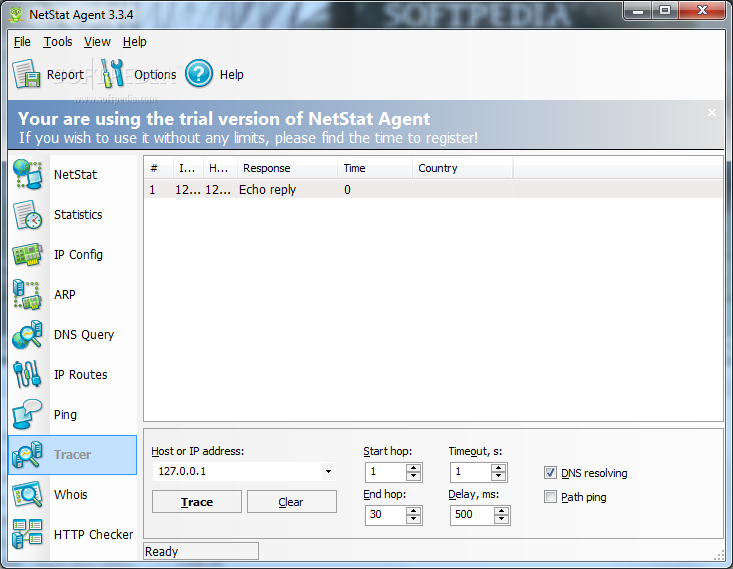Click the HTTP Checker sidebar label
This screenshot has height=569, width=733.
click(93, 534)
